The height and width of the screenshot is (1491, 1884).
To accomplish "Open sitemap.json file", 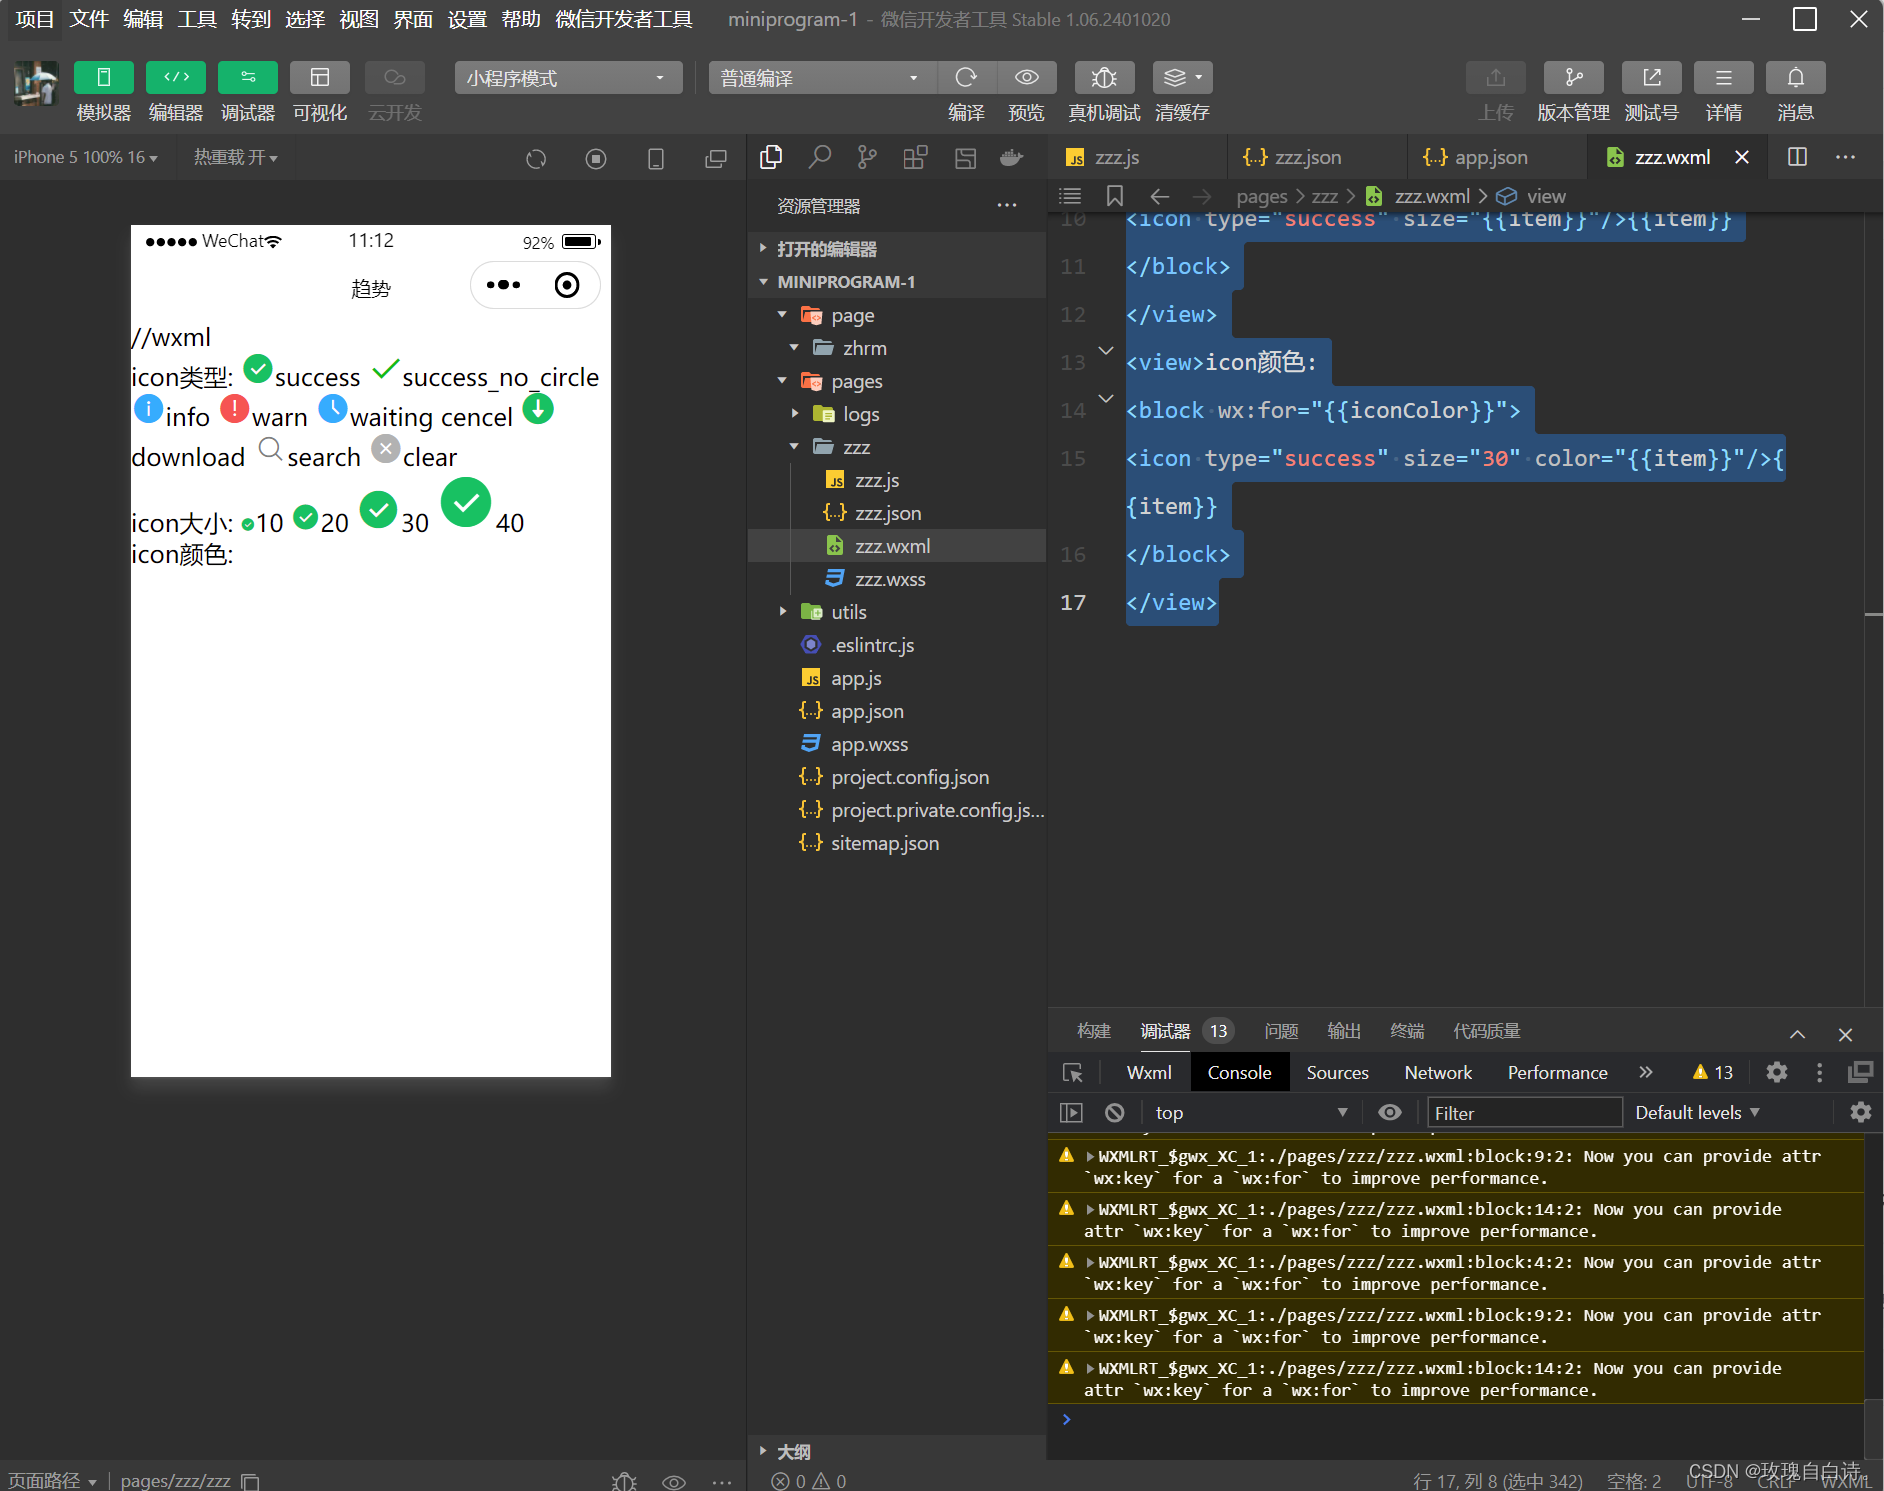I will (897, 843).
